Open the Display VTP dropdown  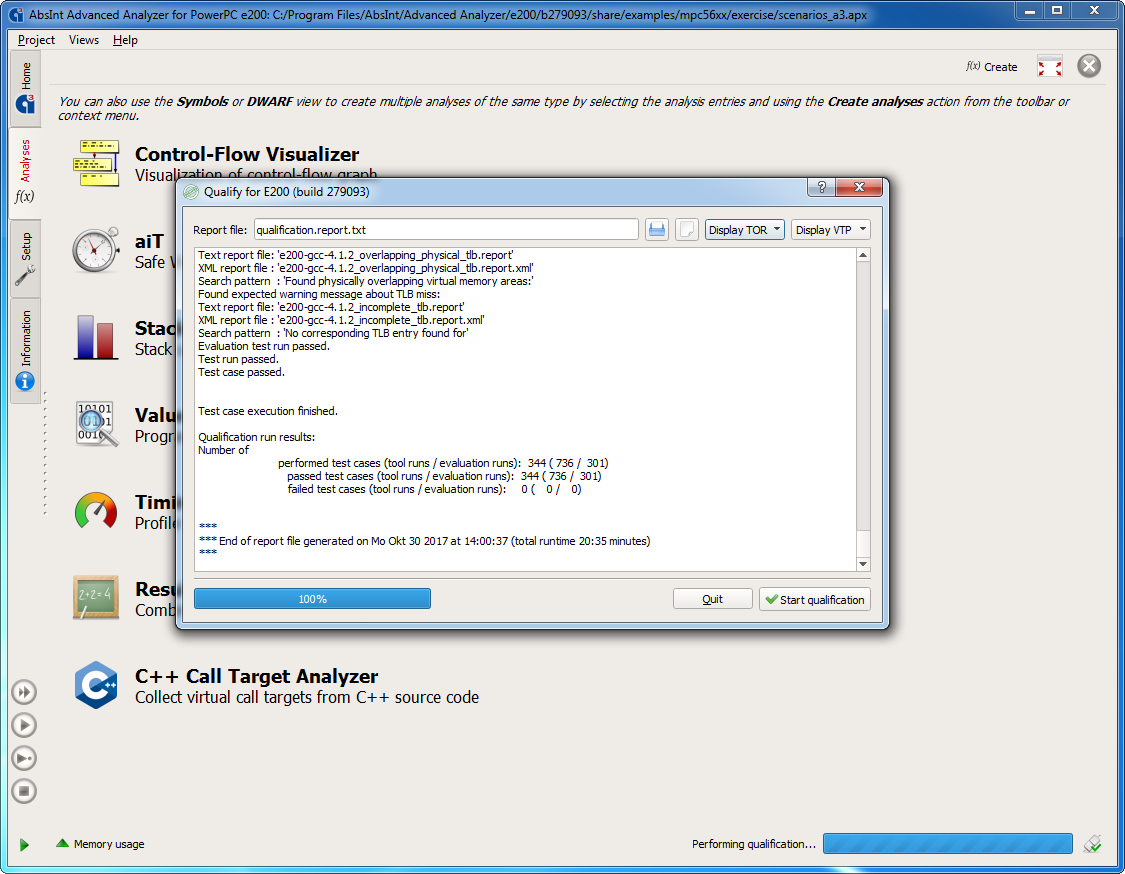[830, 230]
